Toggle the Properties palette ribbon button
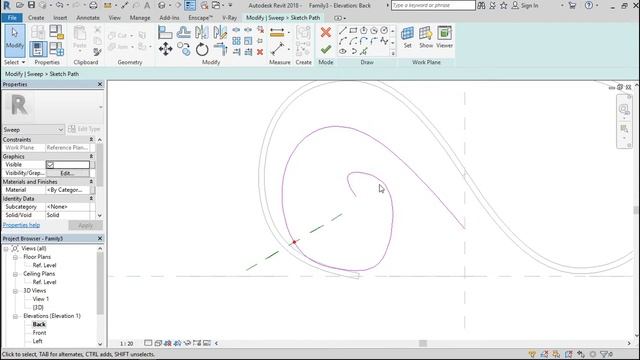Image resolution: width=640 pixels, height=360 pixels. 38,49
